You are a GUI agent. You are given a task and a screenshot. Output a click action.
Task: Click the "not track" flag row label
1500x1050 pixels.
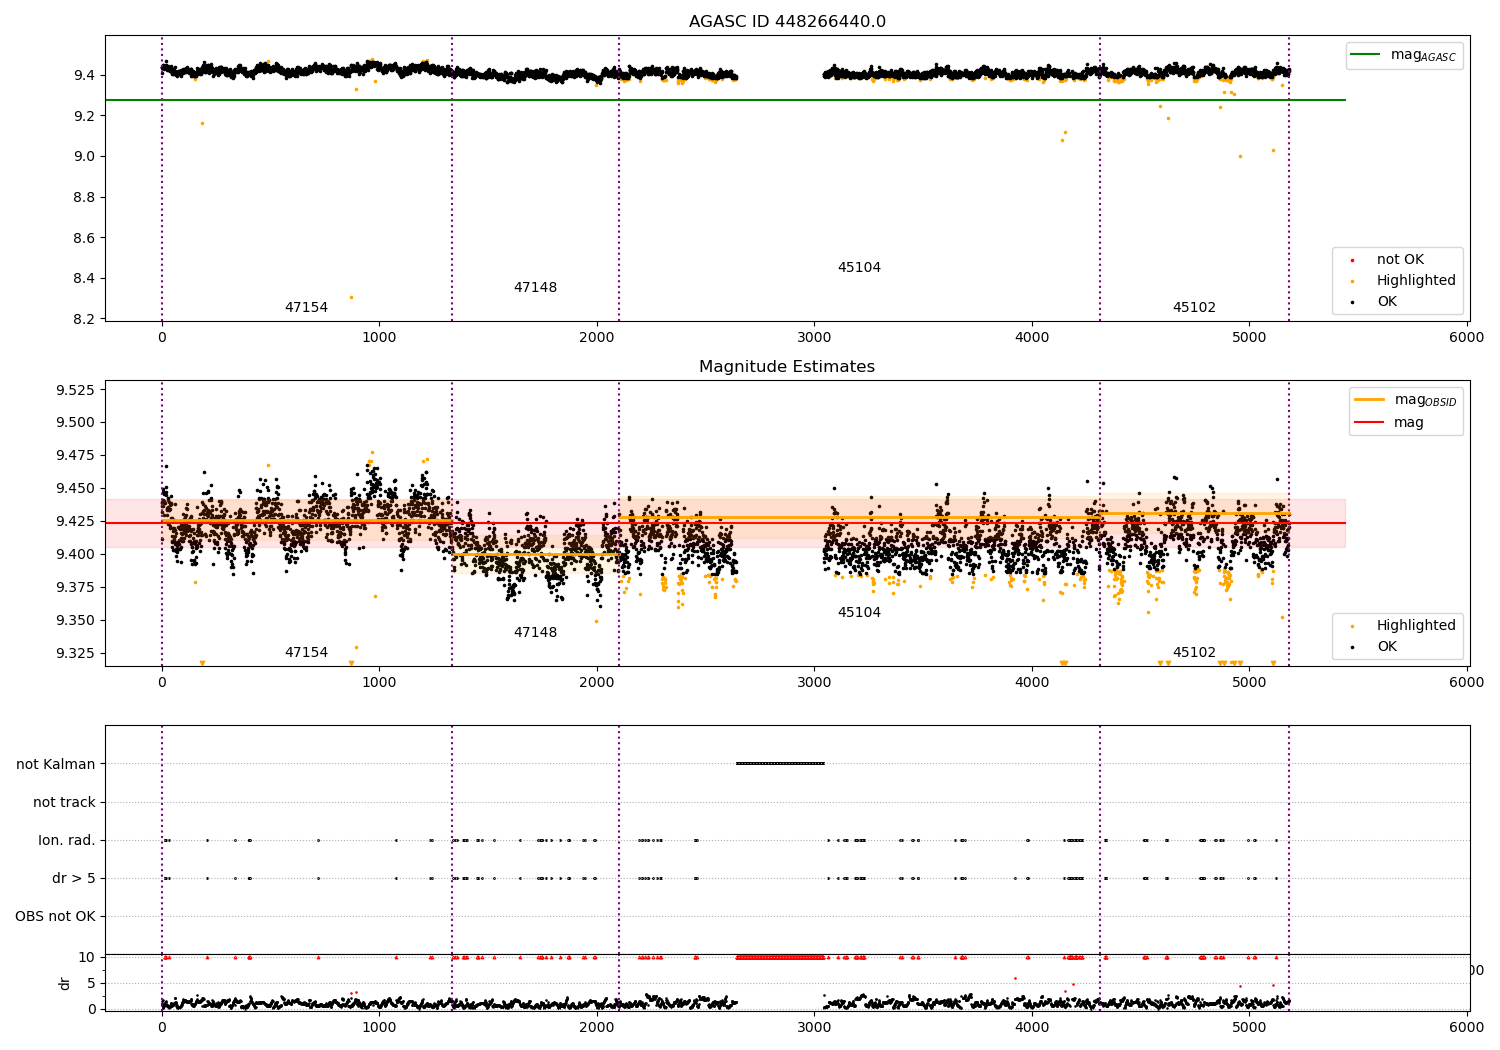pyautogui.click(x=64, y=803)
